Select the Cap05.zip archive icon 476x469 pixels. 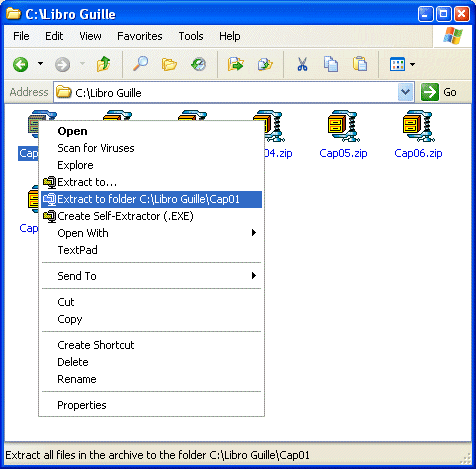pos(343,127)
